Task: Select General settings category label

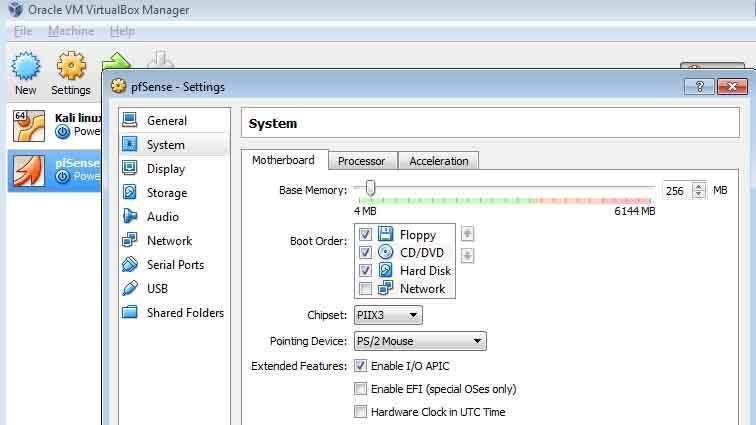Action: pos(167,121)
